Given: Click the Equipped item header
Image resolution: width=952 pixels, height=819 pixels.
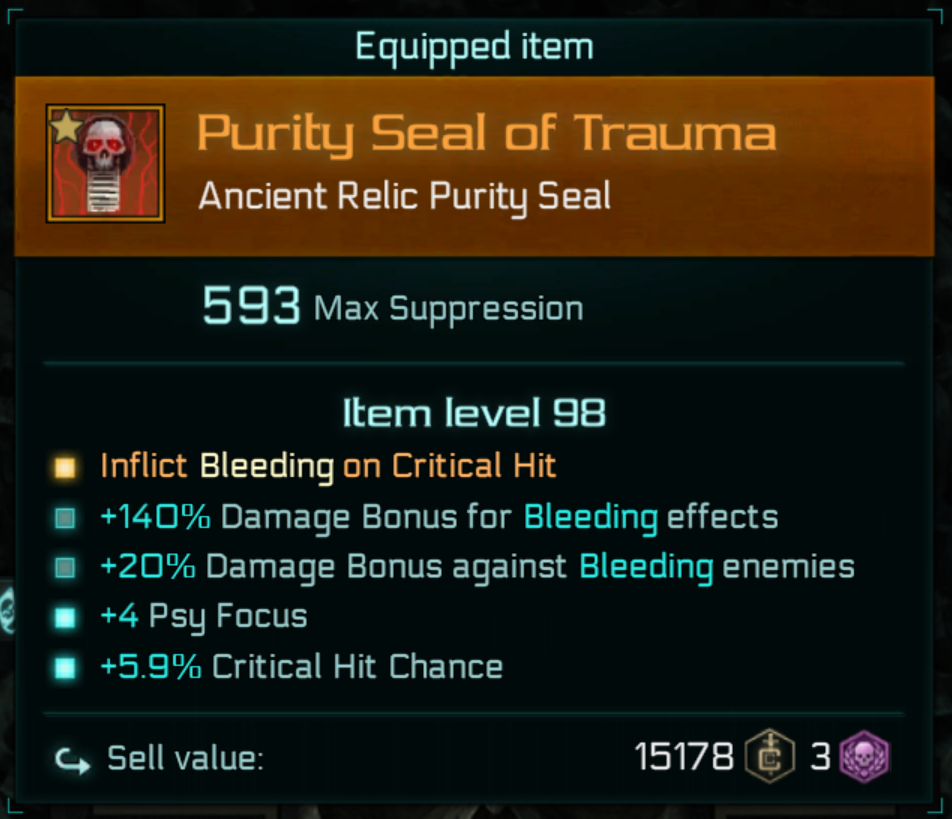Looking at the screenshot, I should coord(474,47).
